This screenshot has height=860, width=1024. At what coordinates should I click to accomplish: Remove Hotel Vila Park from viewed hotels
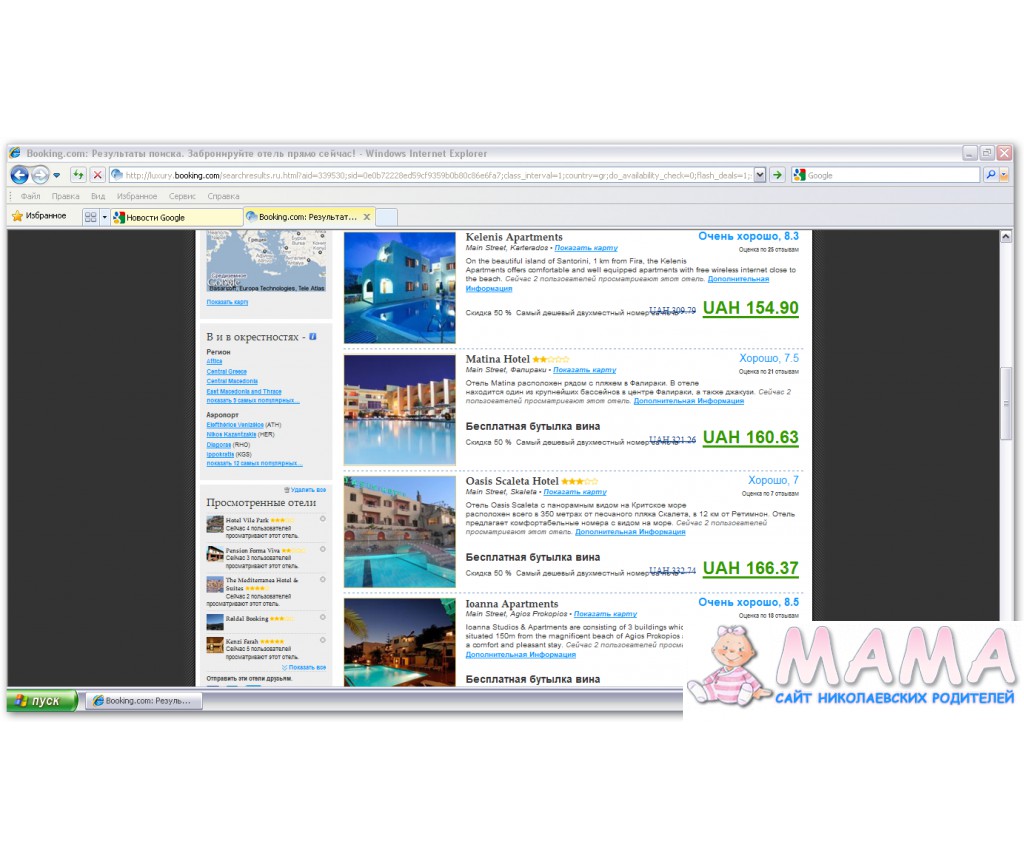322,519
